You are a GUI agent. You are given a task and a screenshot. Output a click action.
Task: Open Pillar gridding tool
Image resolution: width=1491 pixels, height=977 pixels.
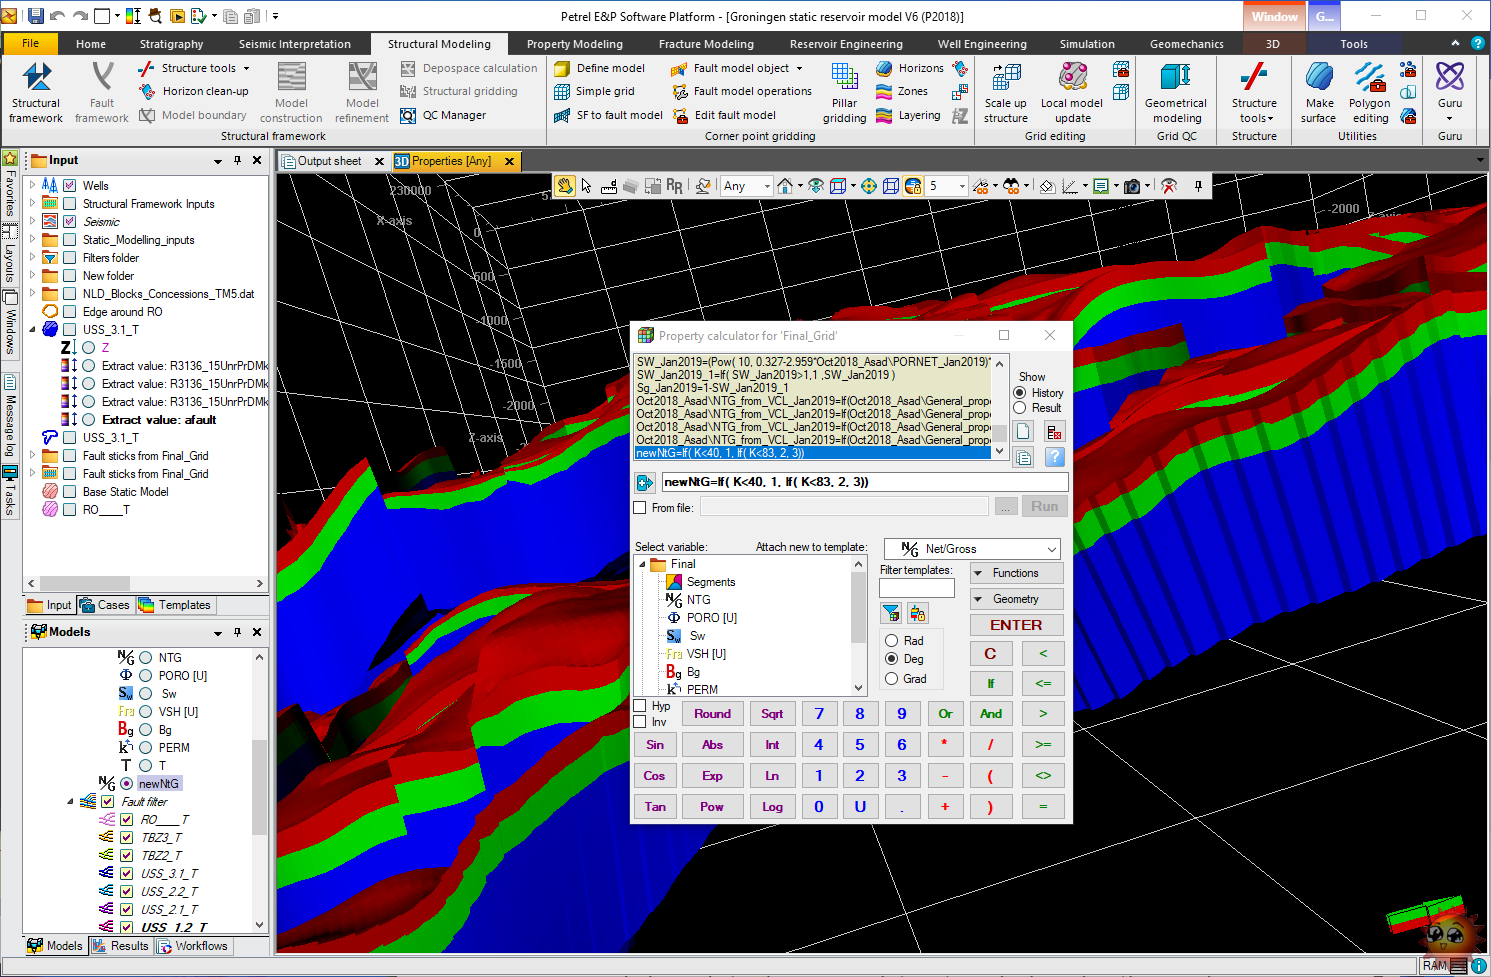844,93
